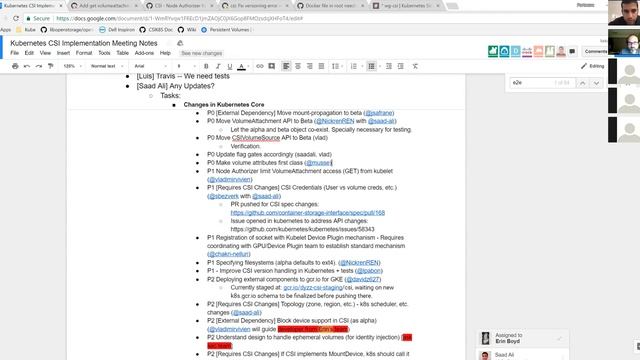Toggle italic formatting

coord(218,66)
